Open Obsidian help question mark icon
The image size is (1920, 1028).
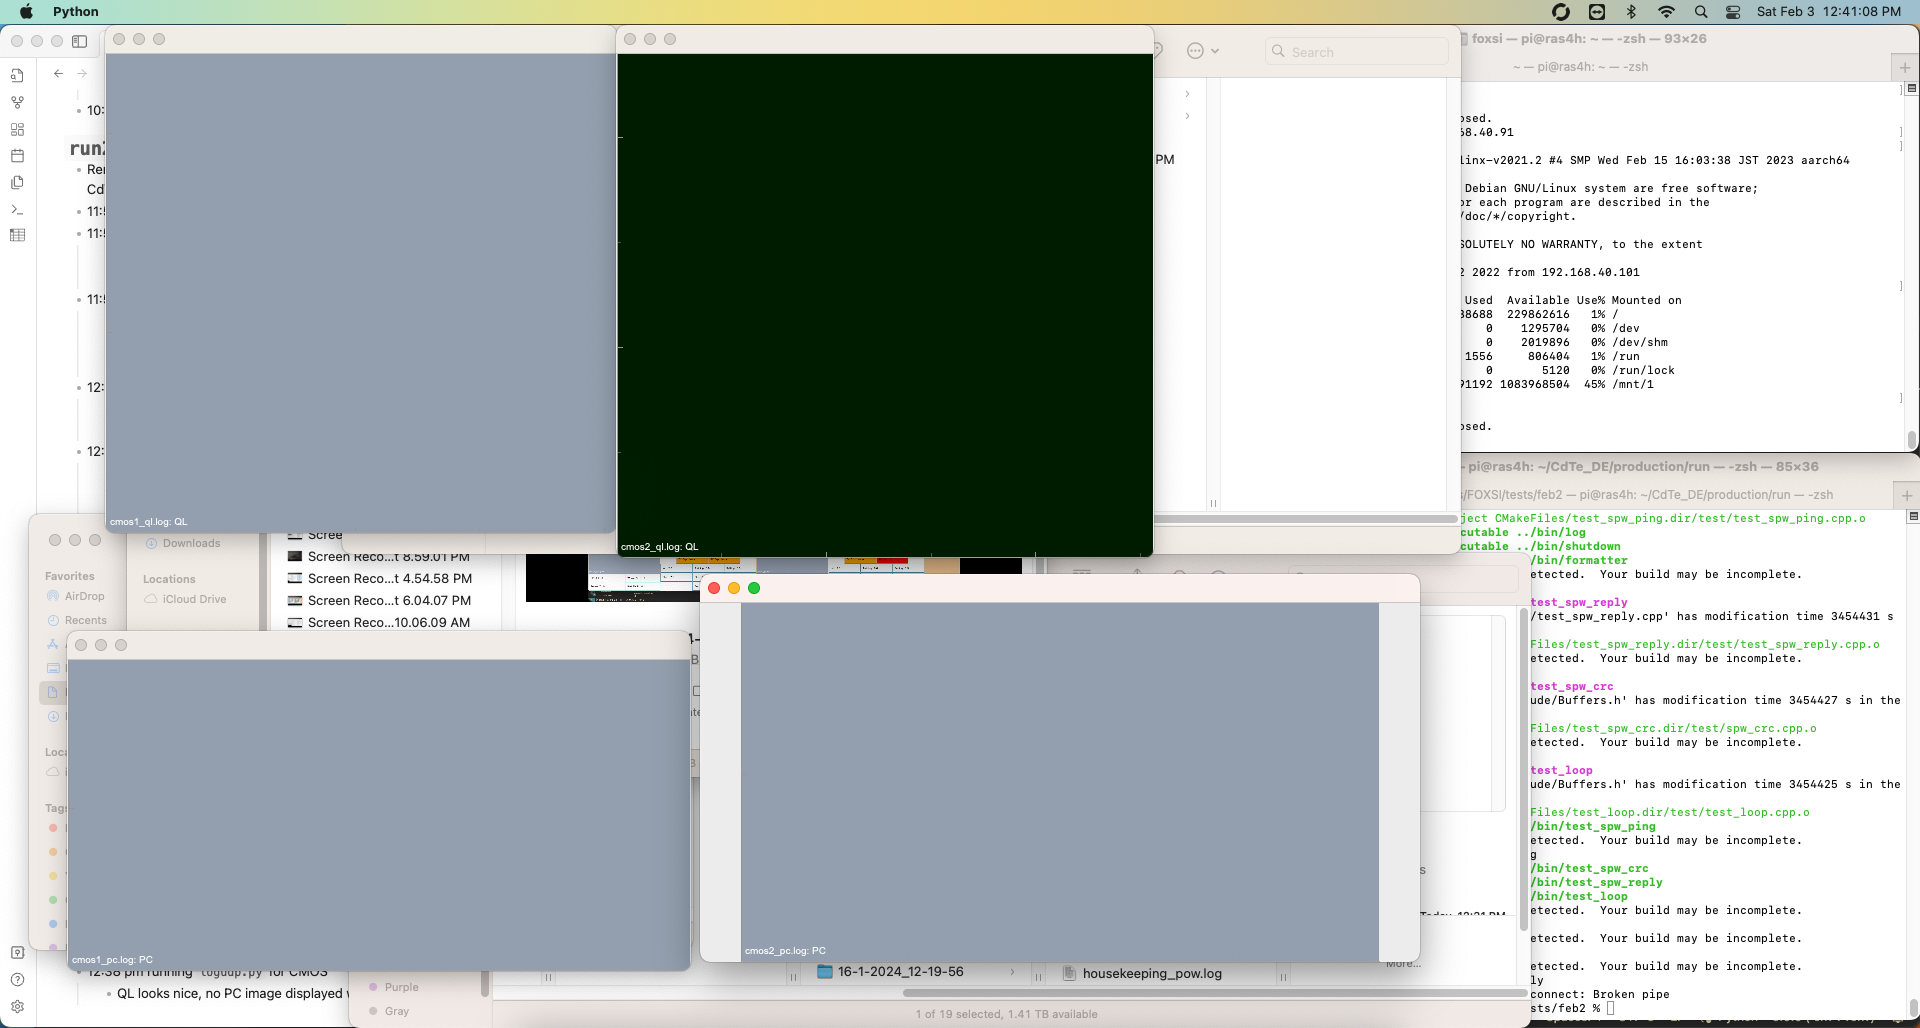(17, 980)
